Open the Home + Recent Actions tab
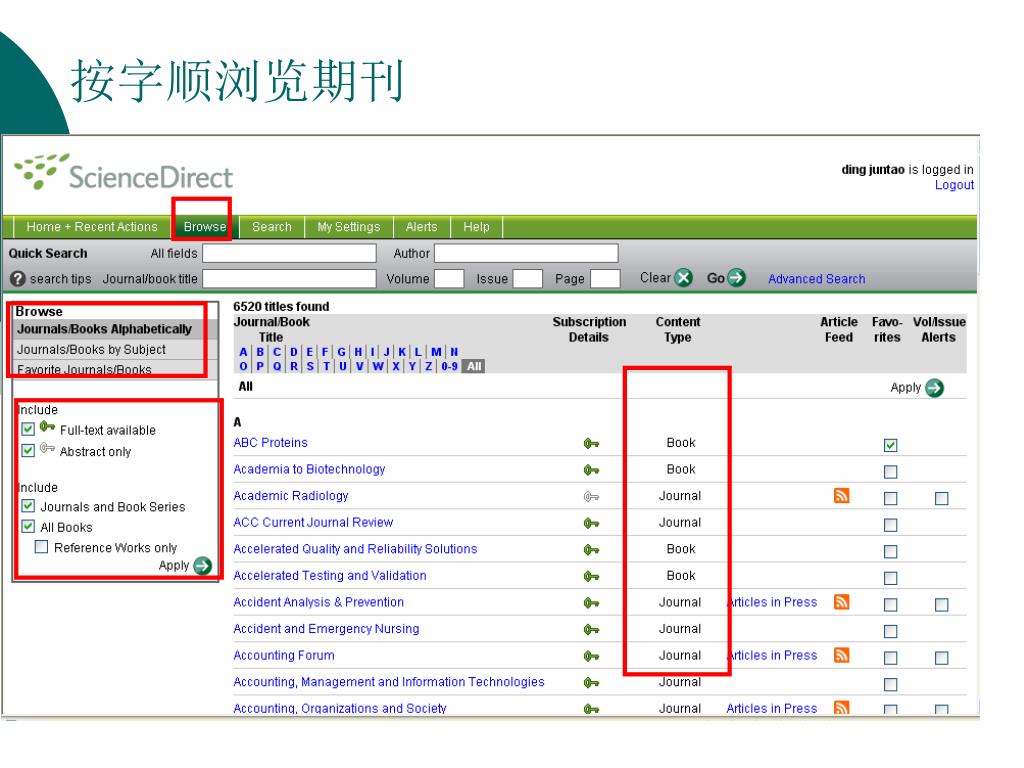This screenshot has width=1024, height=768. coord(92,227)
